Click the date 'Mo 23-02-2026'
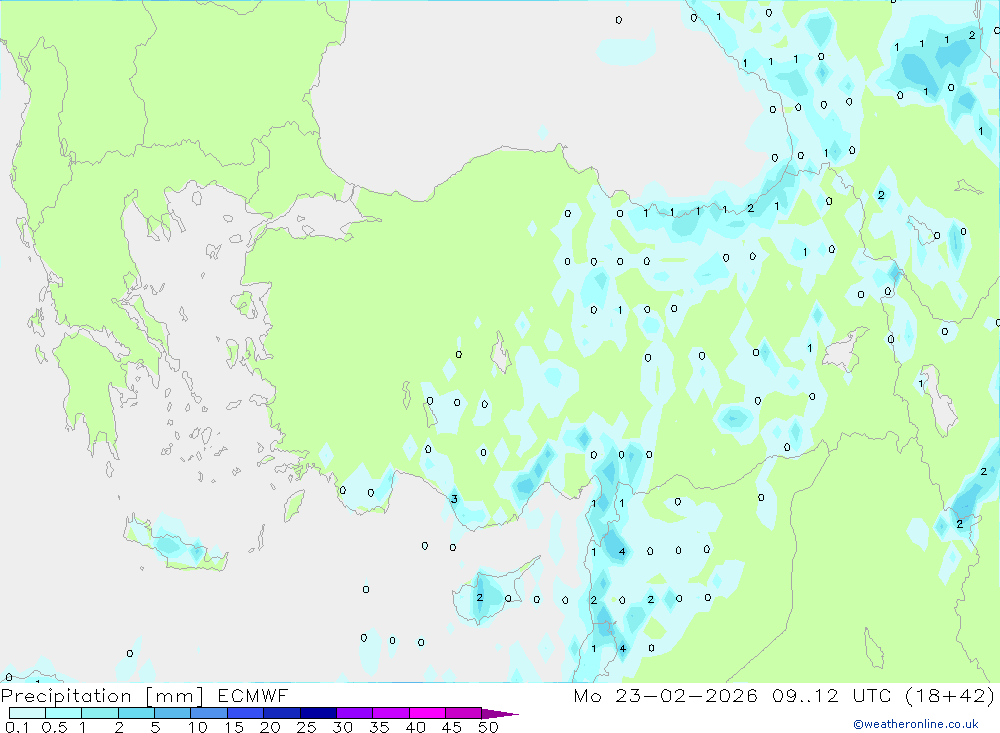The width and height of the screenshot is (1000, 733). pos(665,695)
